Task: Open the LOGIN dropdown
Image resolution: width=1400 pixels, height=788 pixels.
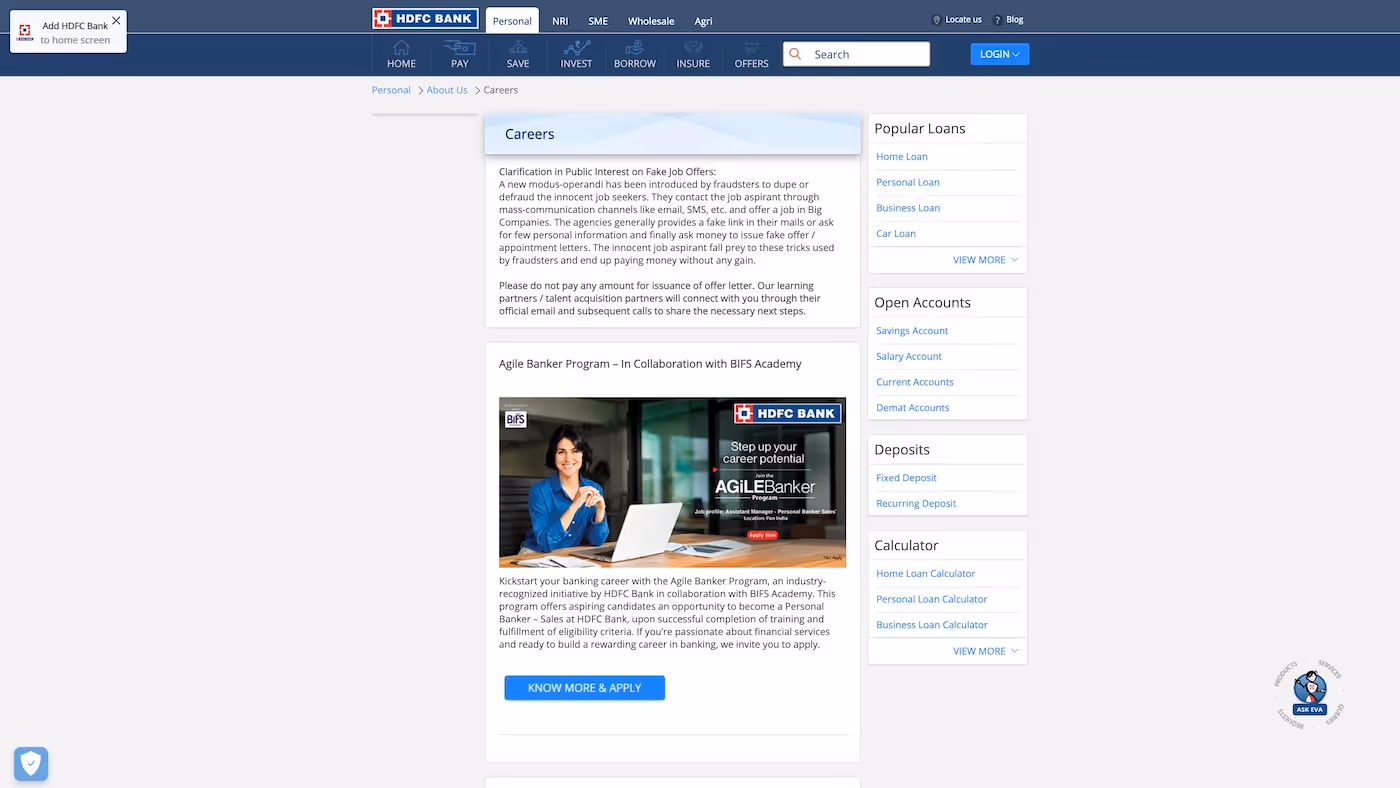Action: point(999,53)
